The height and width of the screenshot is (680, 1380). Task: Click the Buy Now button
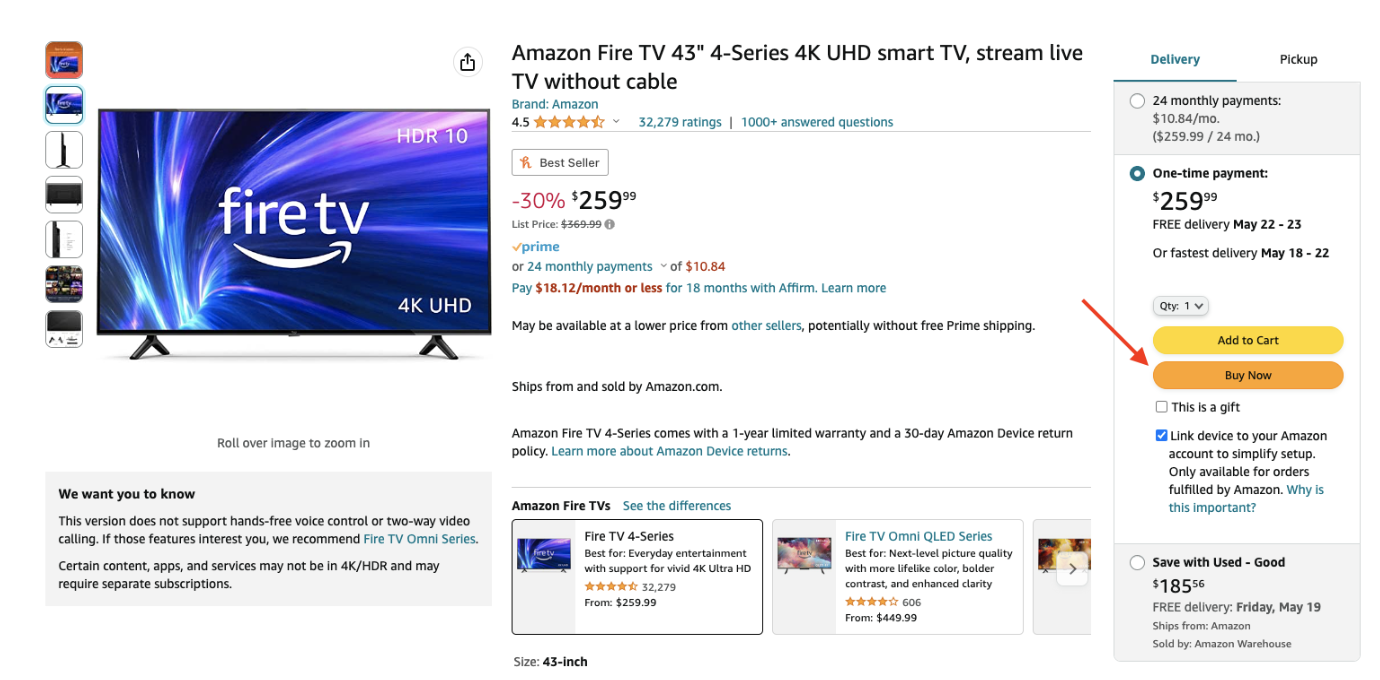[1248, 375]
